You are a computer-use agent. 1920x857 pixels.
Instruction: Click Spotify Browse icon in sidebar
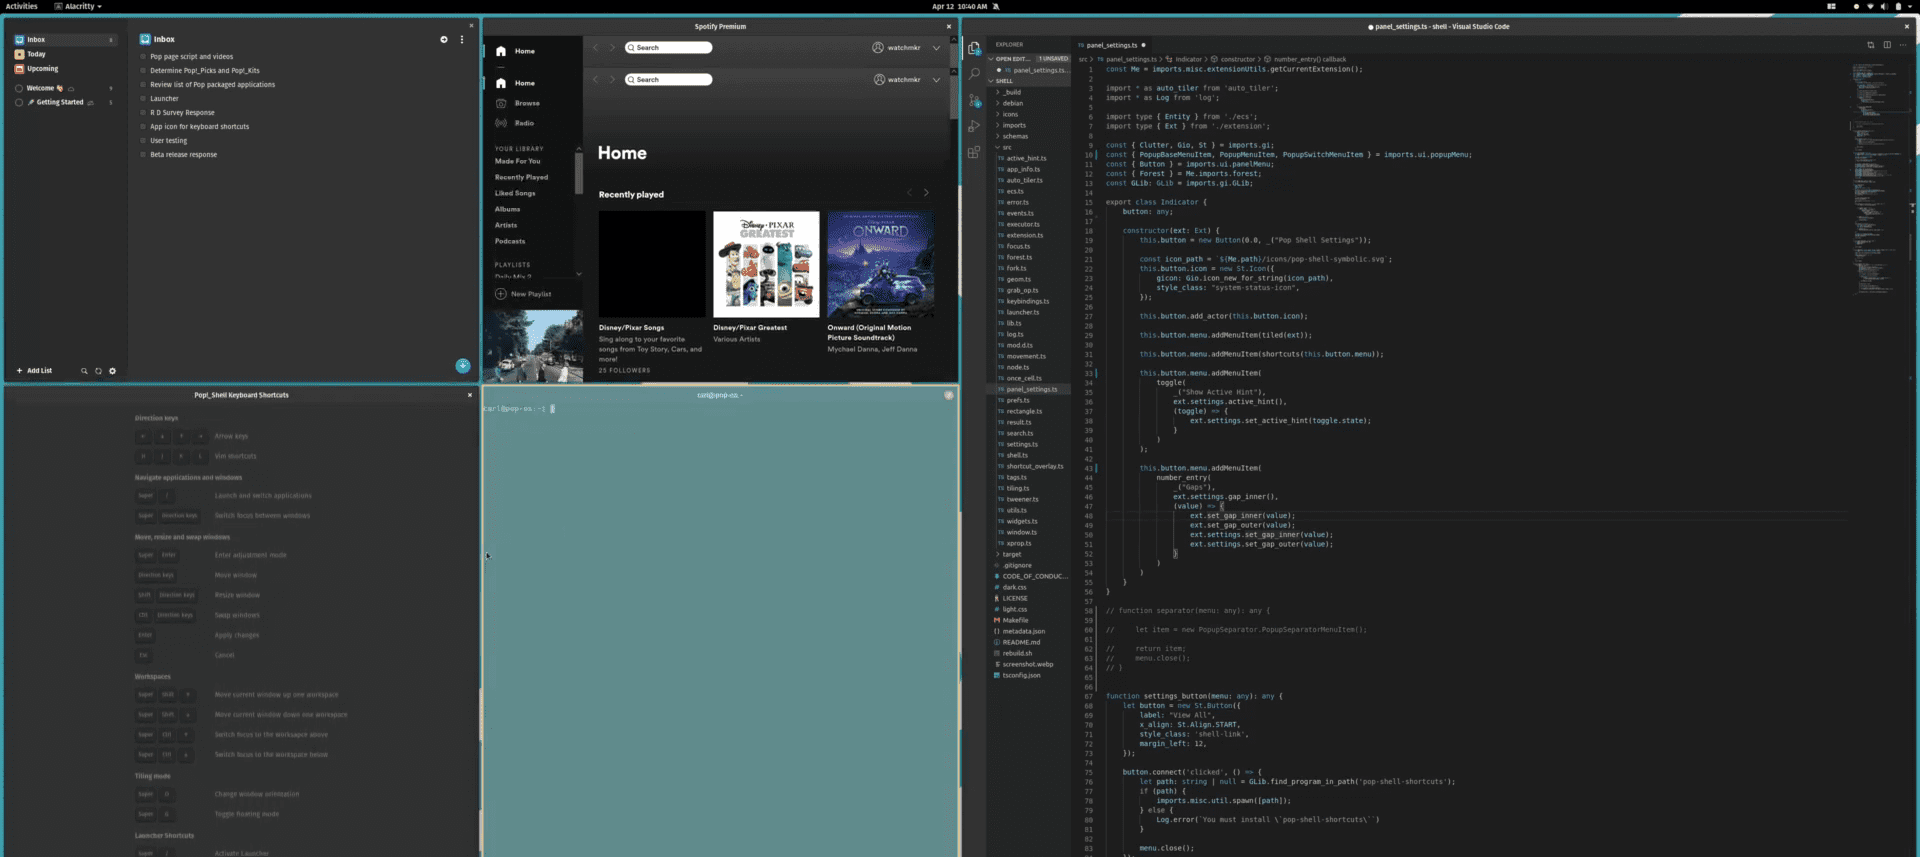pyautogui.click(x=501, y=103)
